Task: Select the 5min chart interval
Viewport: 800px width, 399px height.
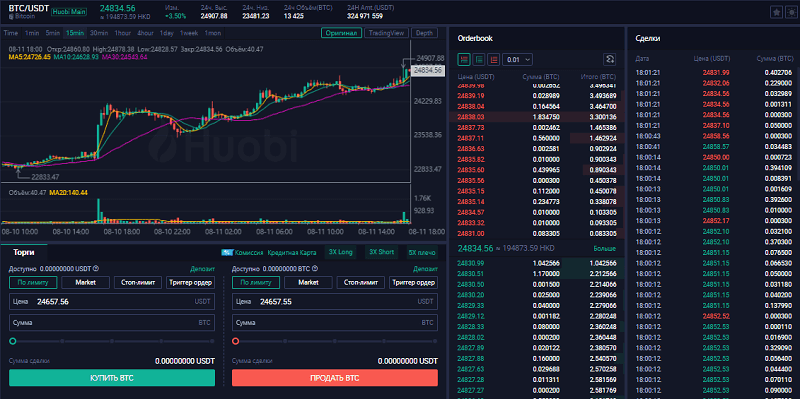Action: coord(53,33)
